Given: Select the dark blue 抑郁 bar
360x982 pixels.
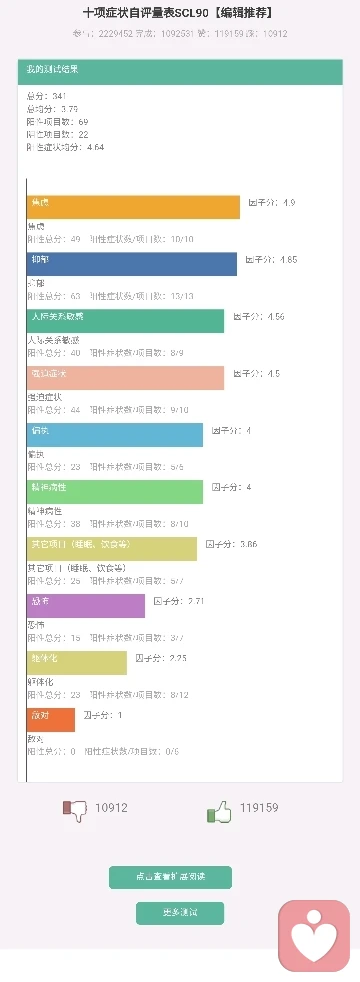Looking at the screenshot, I should pos(132,264).
